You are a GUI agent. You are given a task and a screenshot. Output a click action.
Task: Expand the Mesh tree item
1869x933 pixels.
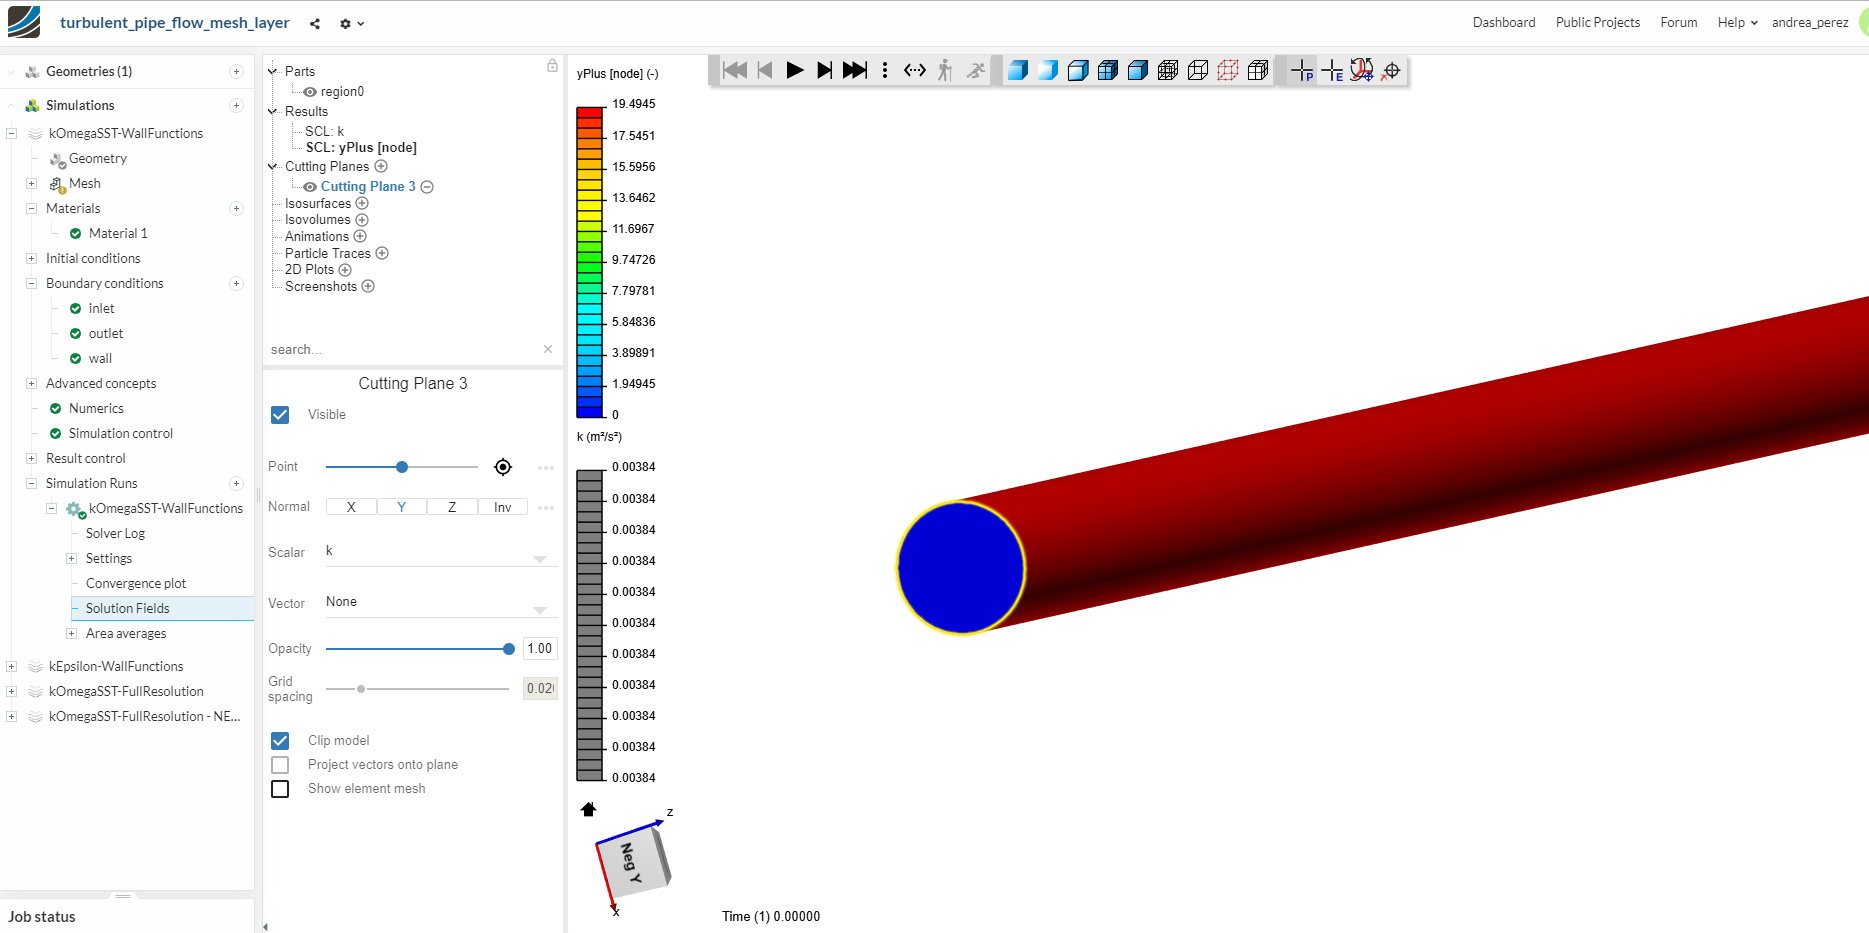[31, 184]
